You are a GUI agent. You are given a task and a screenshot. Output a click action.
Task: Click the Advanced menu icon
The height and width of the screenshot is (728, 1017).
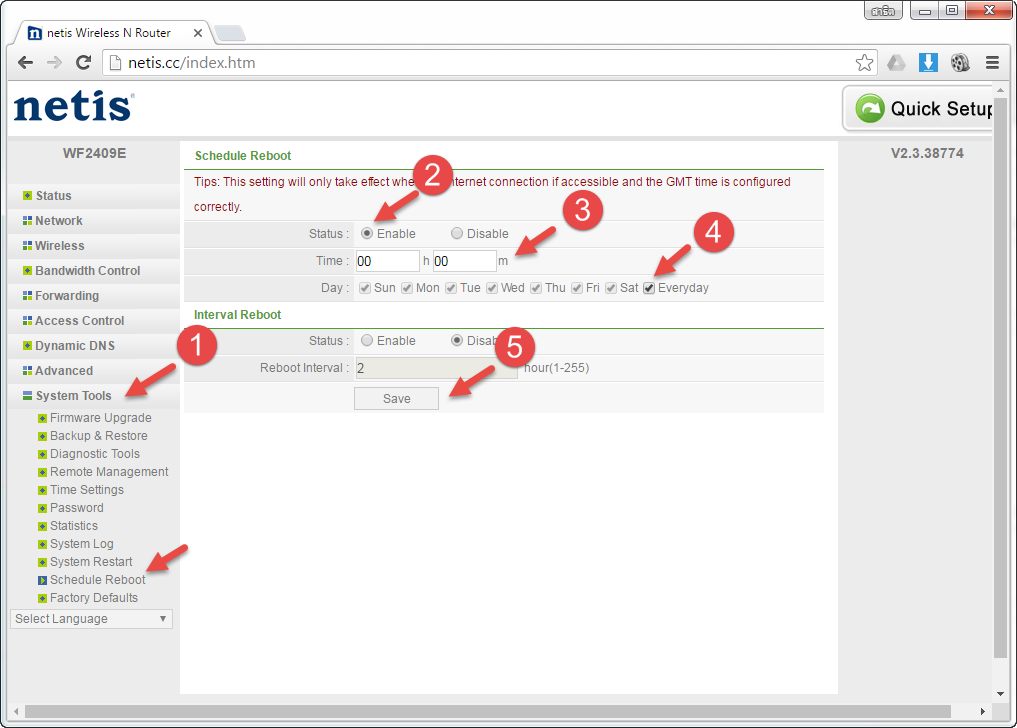(27, 370)
